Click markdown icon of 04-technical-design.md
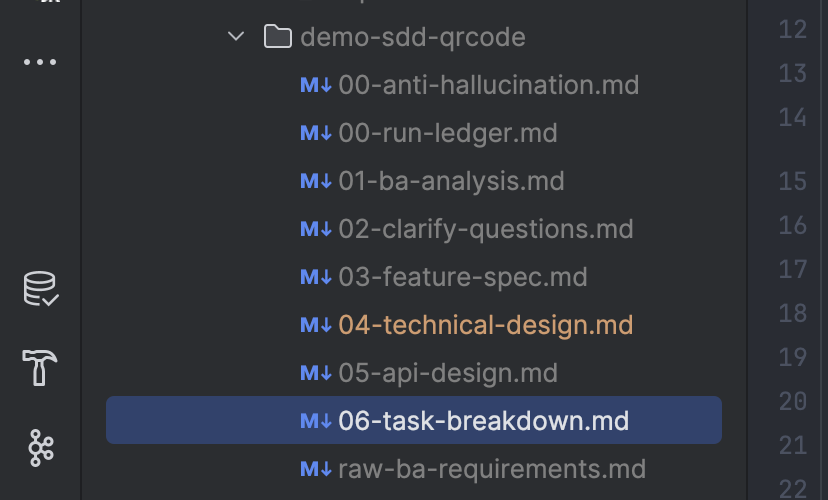Image resolution: width=828 pixels, height=500 pixels. [x=316, y=325]
